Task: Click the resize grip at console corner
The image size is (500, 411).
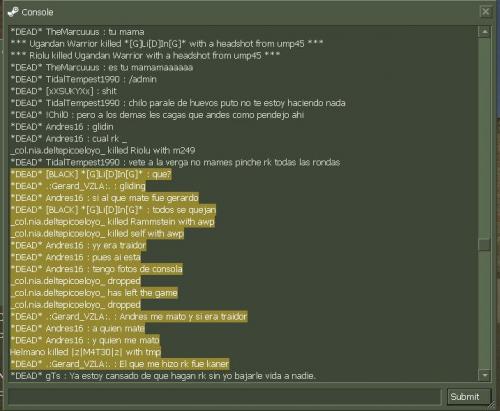Action: (491, 406)
